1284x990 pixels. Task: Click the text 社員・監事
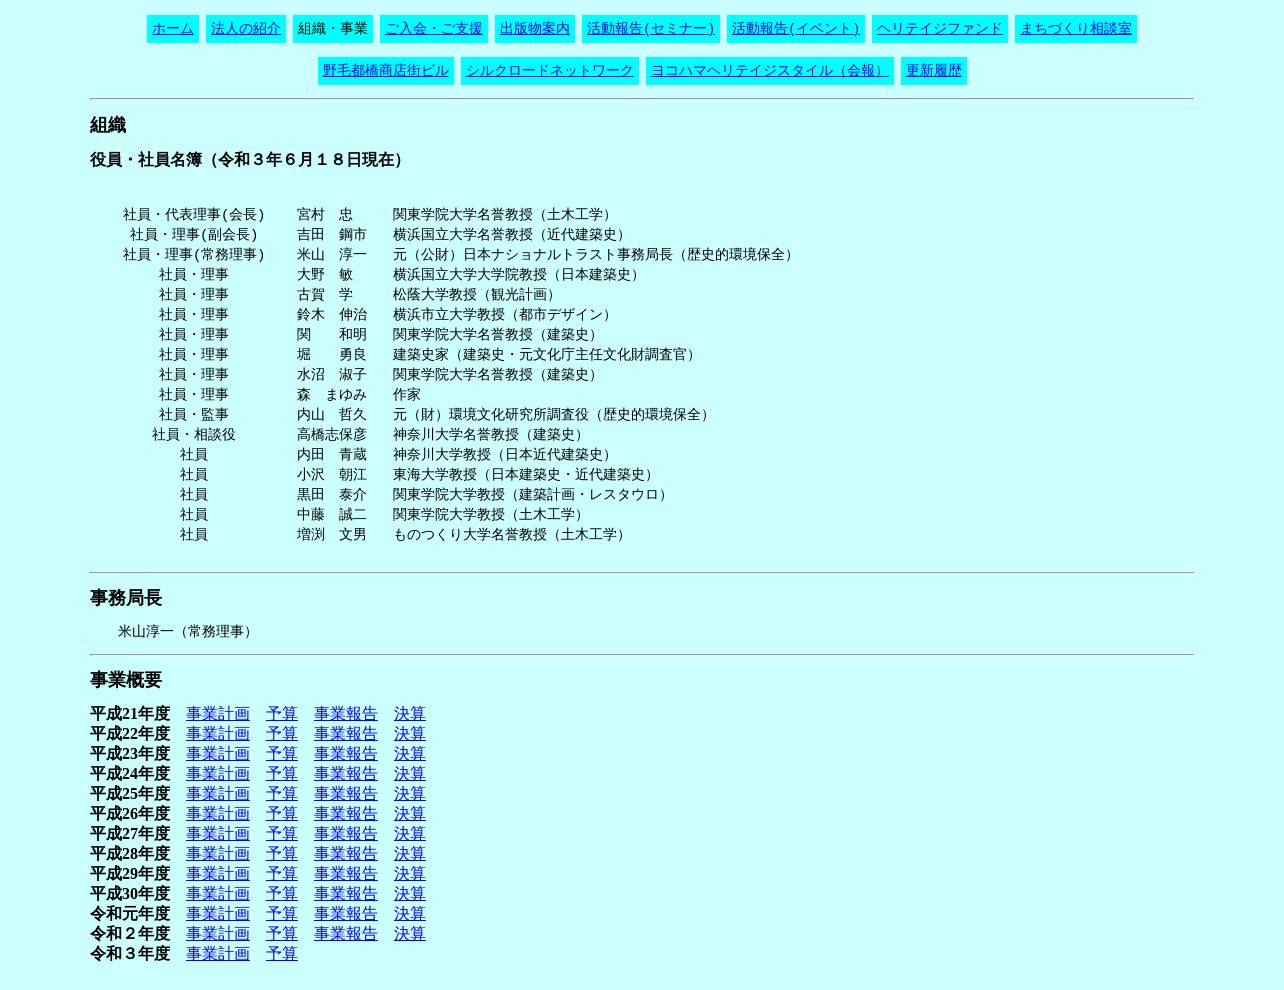(x=194, y=415)
